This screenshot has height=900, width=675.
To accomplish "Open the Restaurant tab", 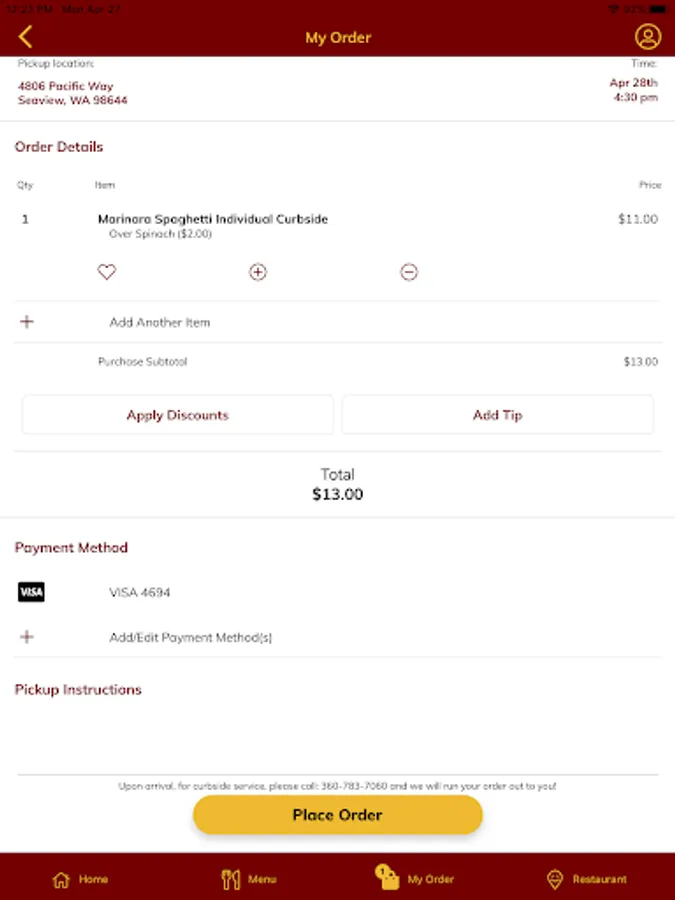I will 587,879.
